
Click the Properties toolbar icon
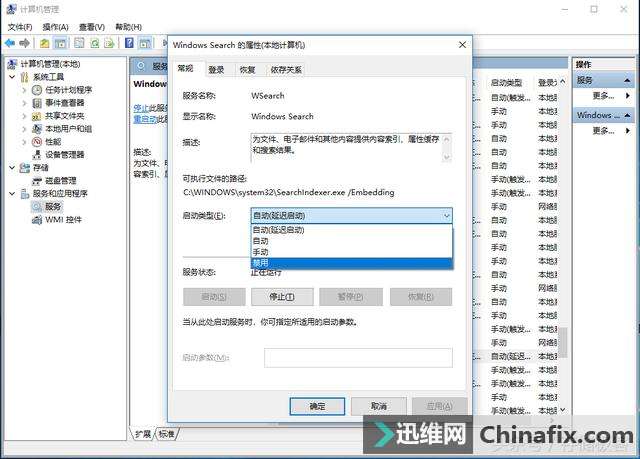(79, 43)
